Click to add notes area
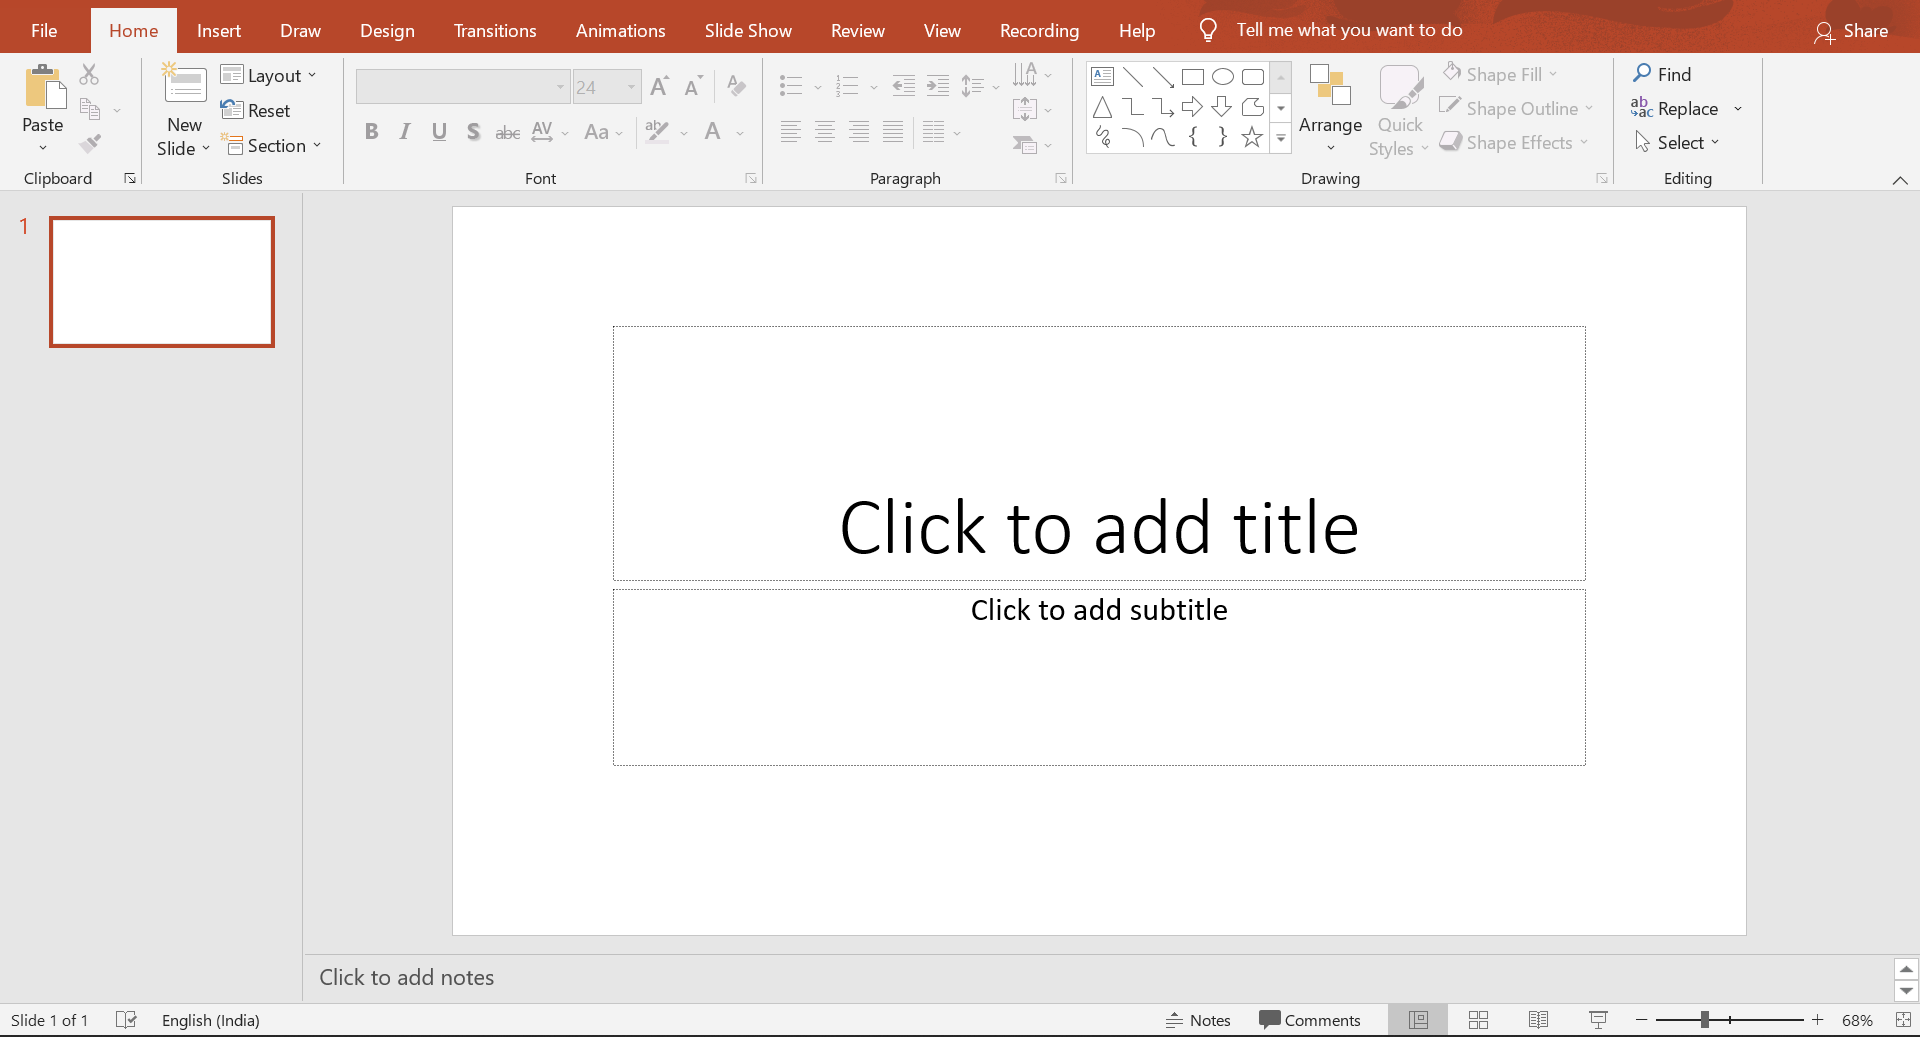 pos(1097,978)
